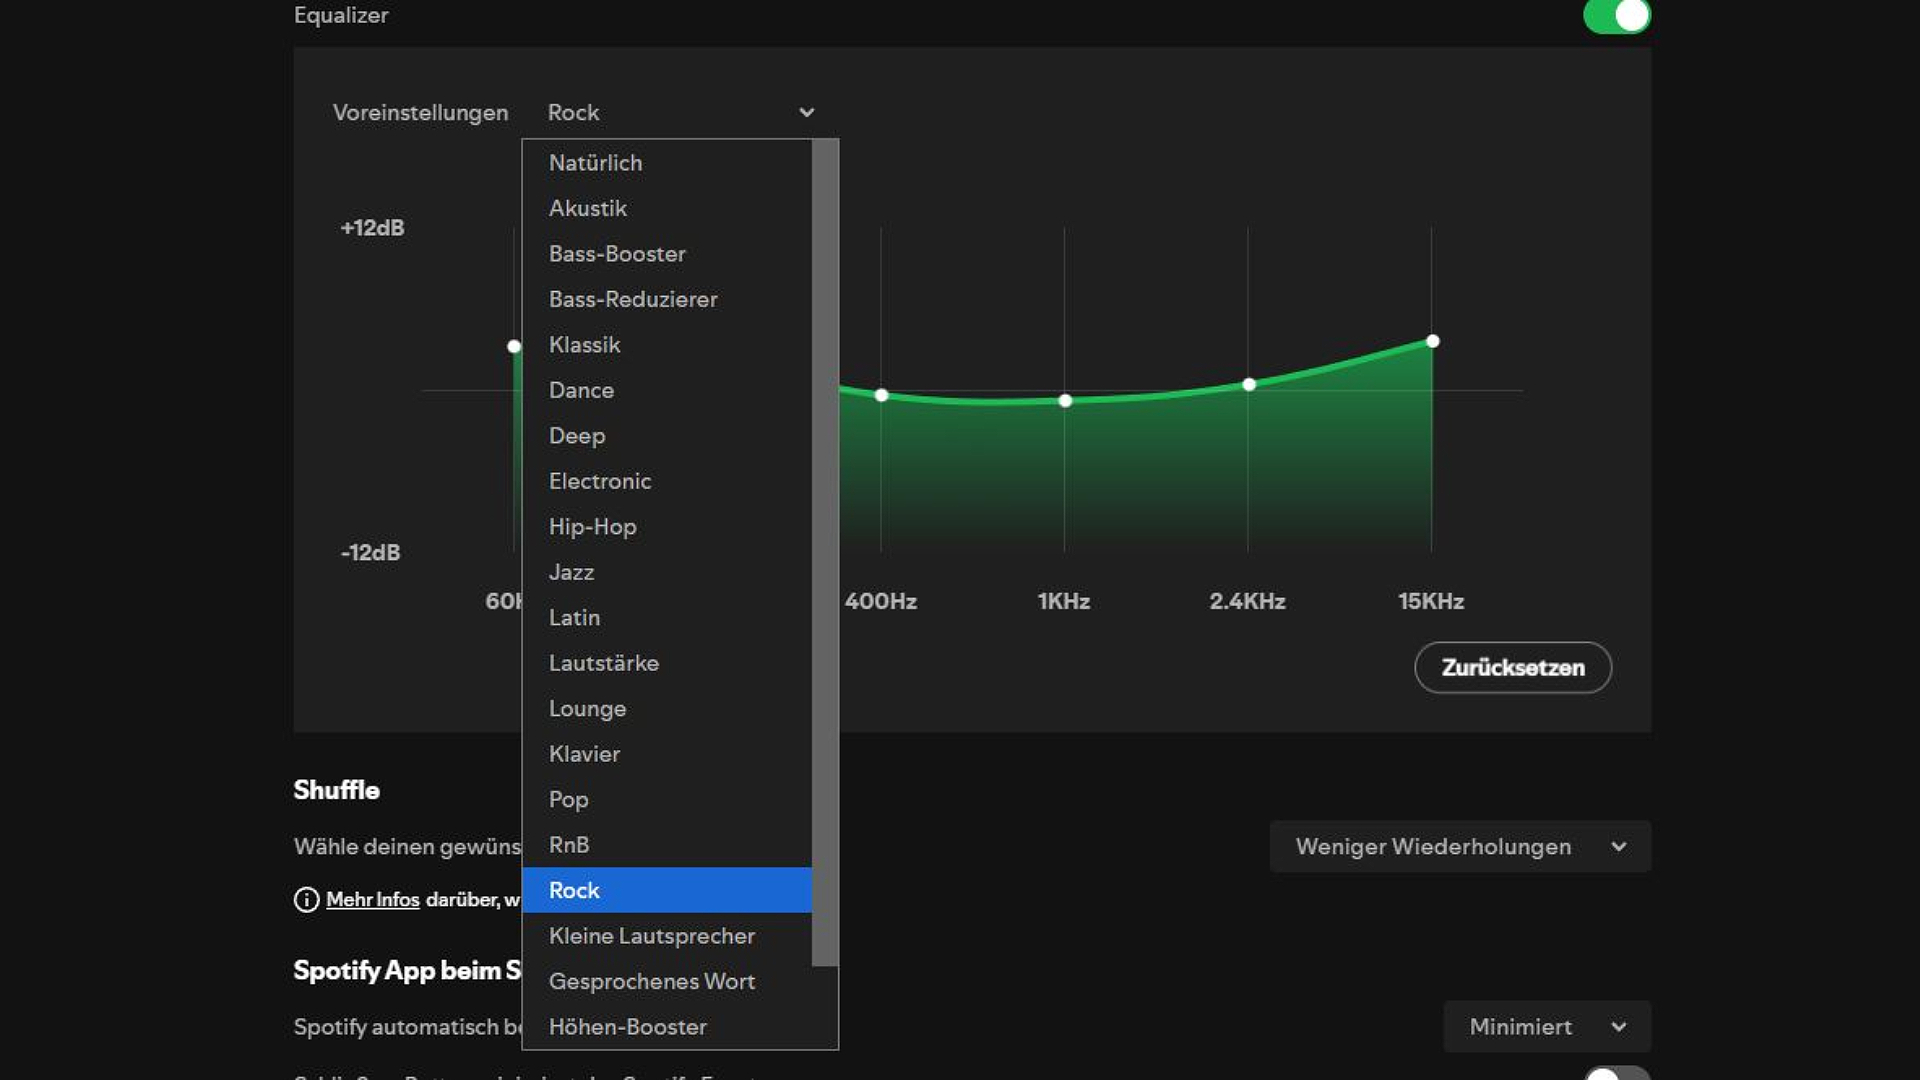Image resolution: width=1920 pixels, height=1080 pixels.
Task: Click the 2.4KHz equalizer band point
Action: (x=1248, y=385)
